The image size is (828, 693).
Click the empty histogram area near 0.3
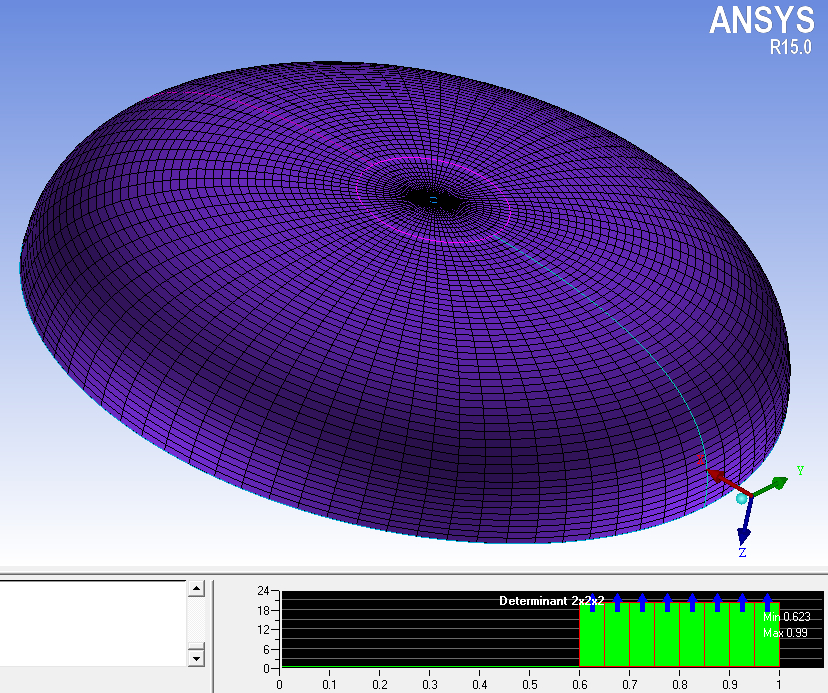pyautogui.click(x=430, y=630)
